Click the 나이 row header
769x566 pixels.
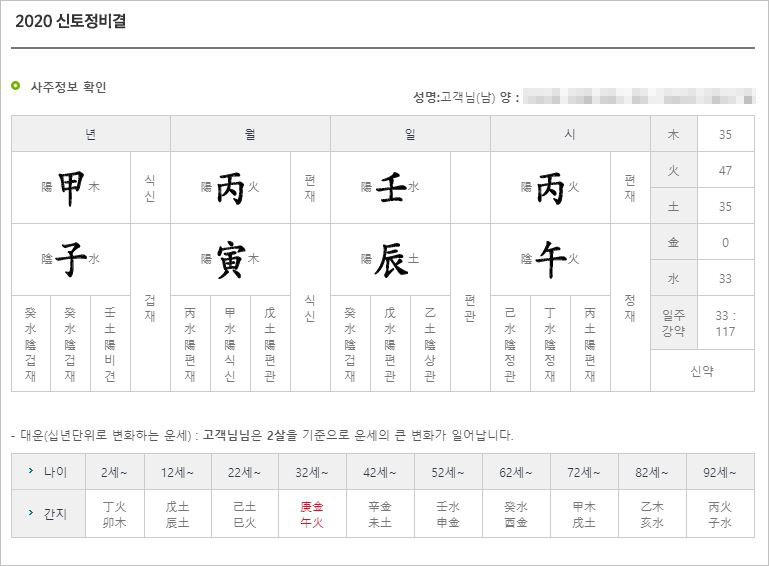click(48, 471)
